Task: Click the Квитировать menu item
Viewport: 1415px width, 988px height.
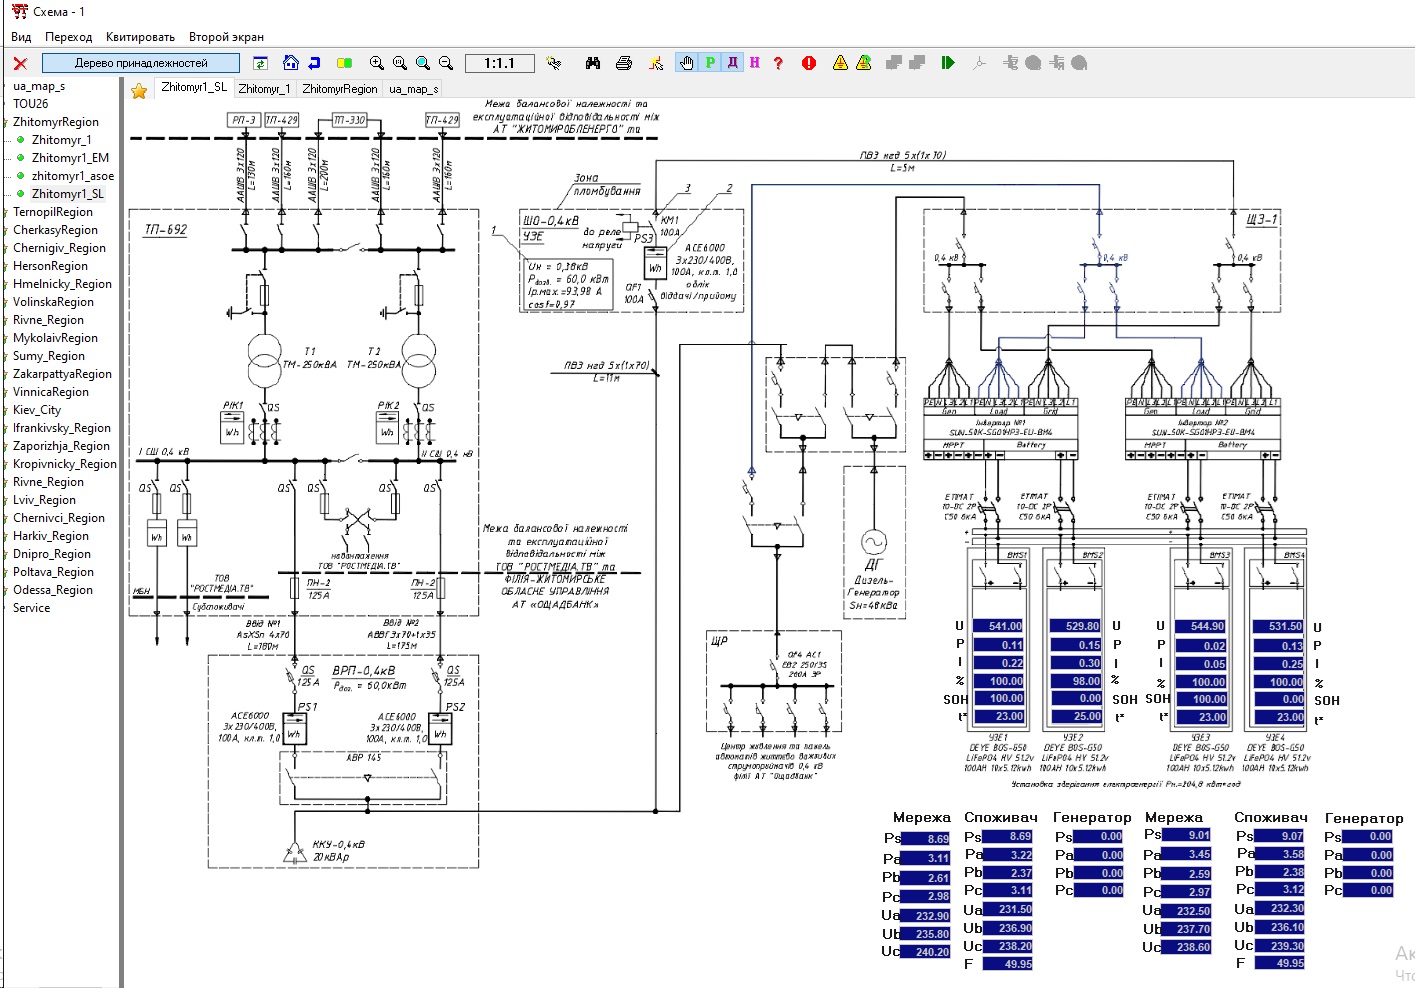Action: (x=140, y=37)
